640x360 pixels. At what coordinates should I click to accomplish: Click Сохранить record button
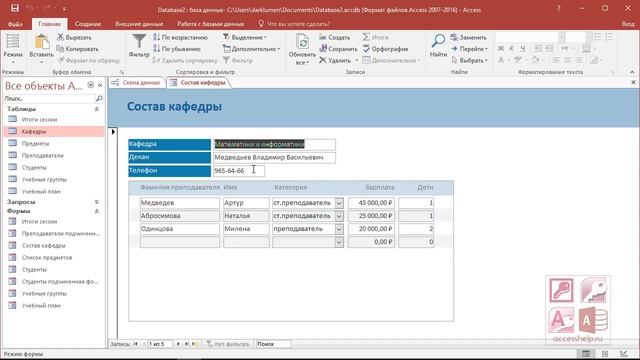point(338,49)
